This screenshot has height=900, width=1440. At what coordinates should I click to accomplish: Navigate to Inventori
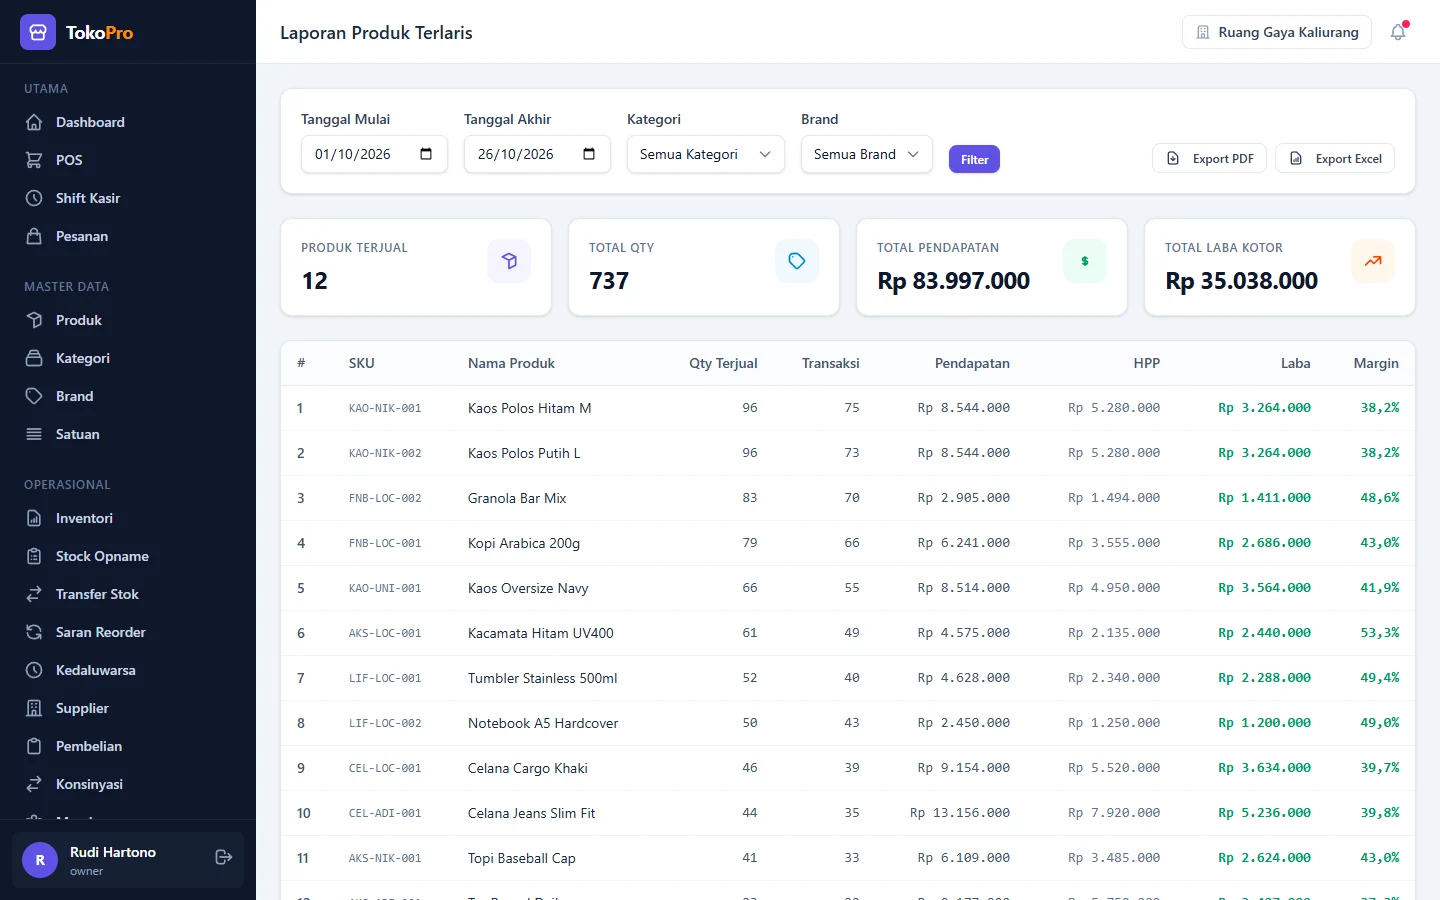coord(128,518)
